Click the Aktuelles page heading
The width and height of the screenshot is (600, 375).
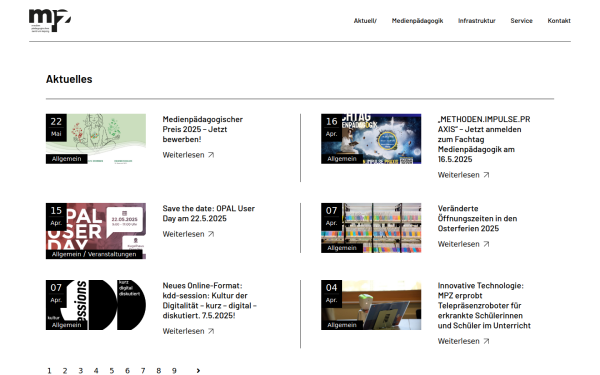pos(69,79)
